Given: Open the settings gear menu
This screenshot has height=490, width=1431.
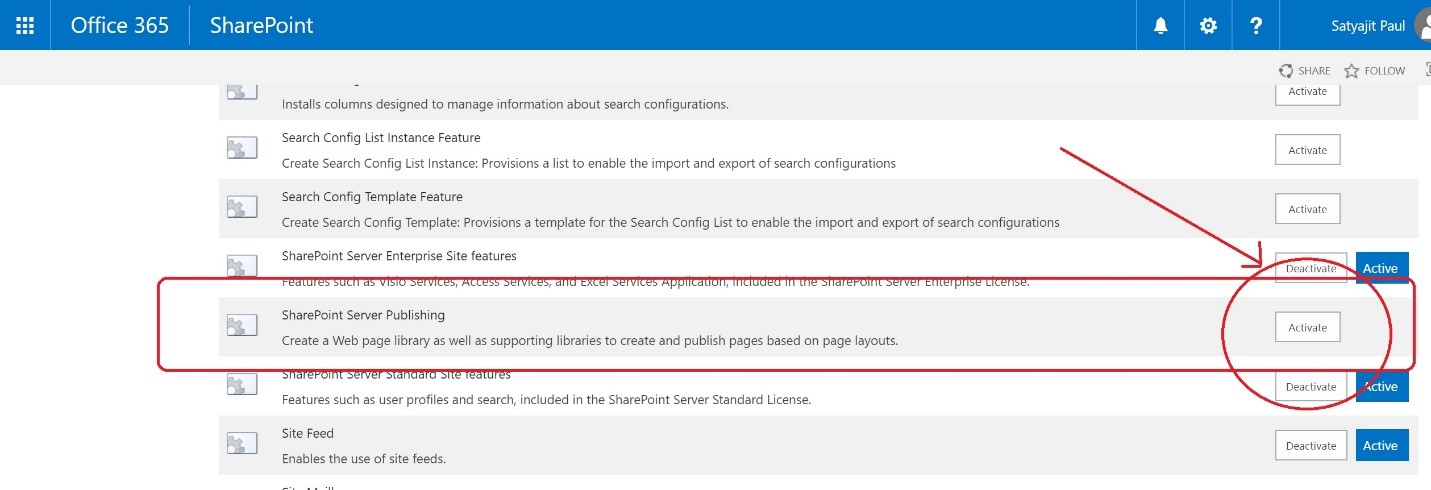Looking at the screenshot, I should pyautogui.click(x=1208, y=26).
